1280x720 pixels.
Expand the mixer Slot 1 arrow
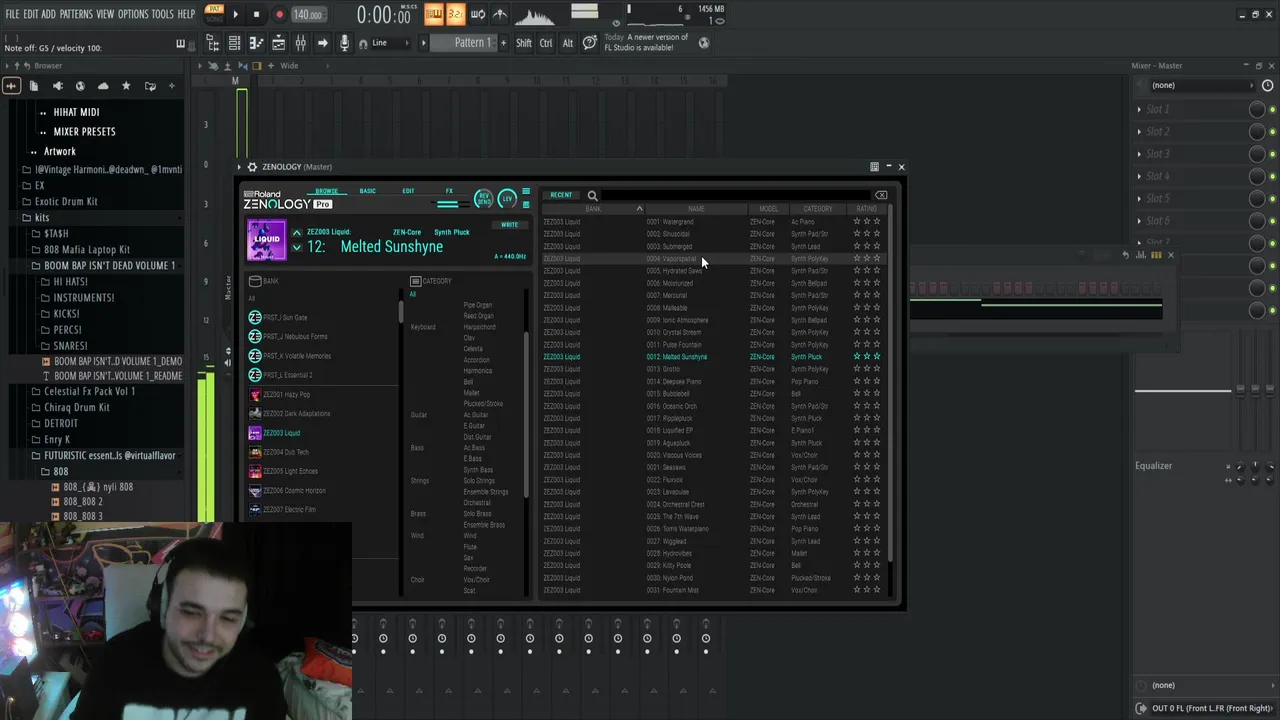pos(1139,109)
